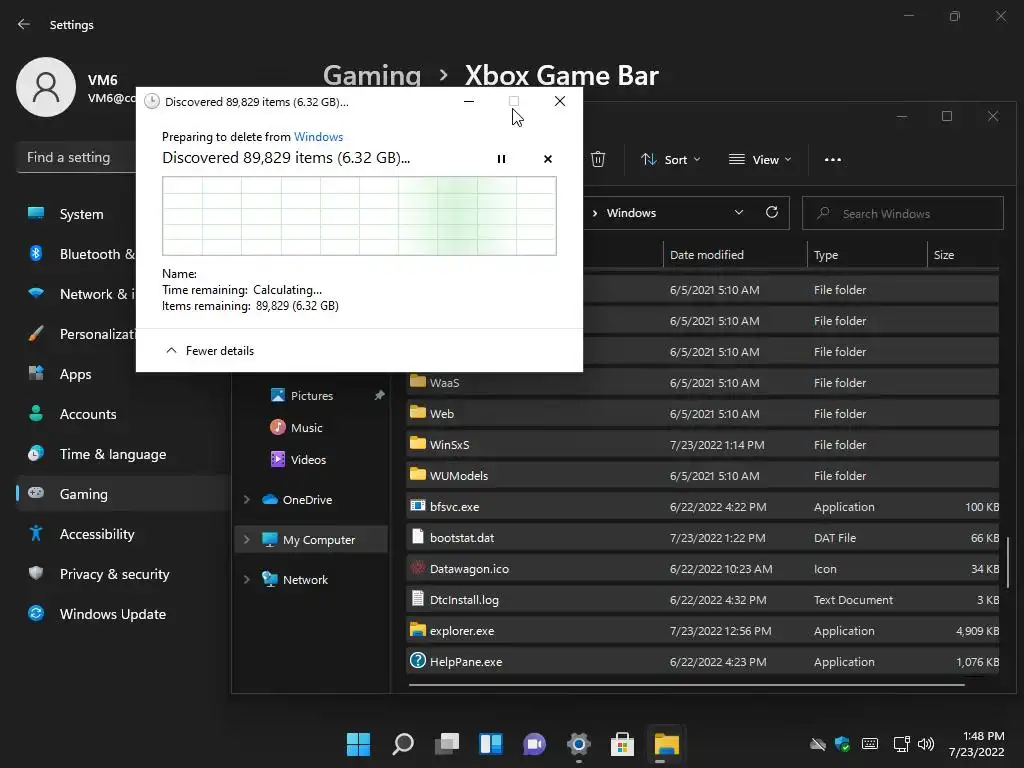Open Widgets from taskbar

tap(490, 744)
